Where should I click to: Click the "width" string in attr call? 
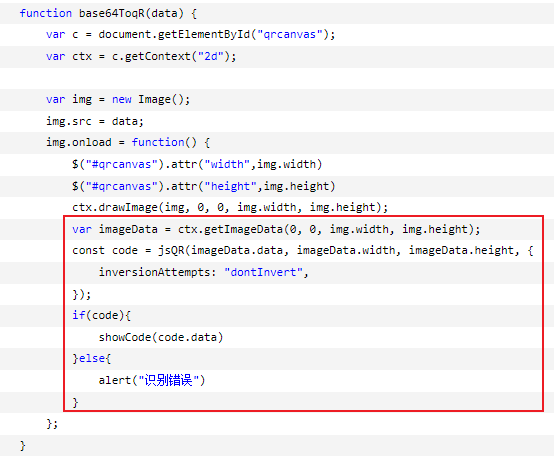coord(227,164)
